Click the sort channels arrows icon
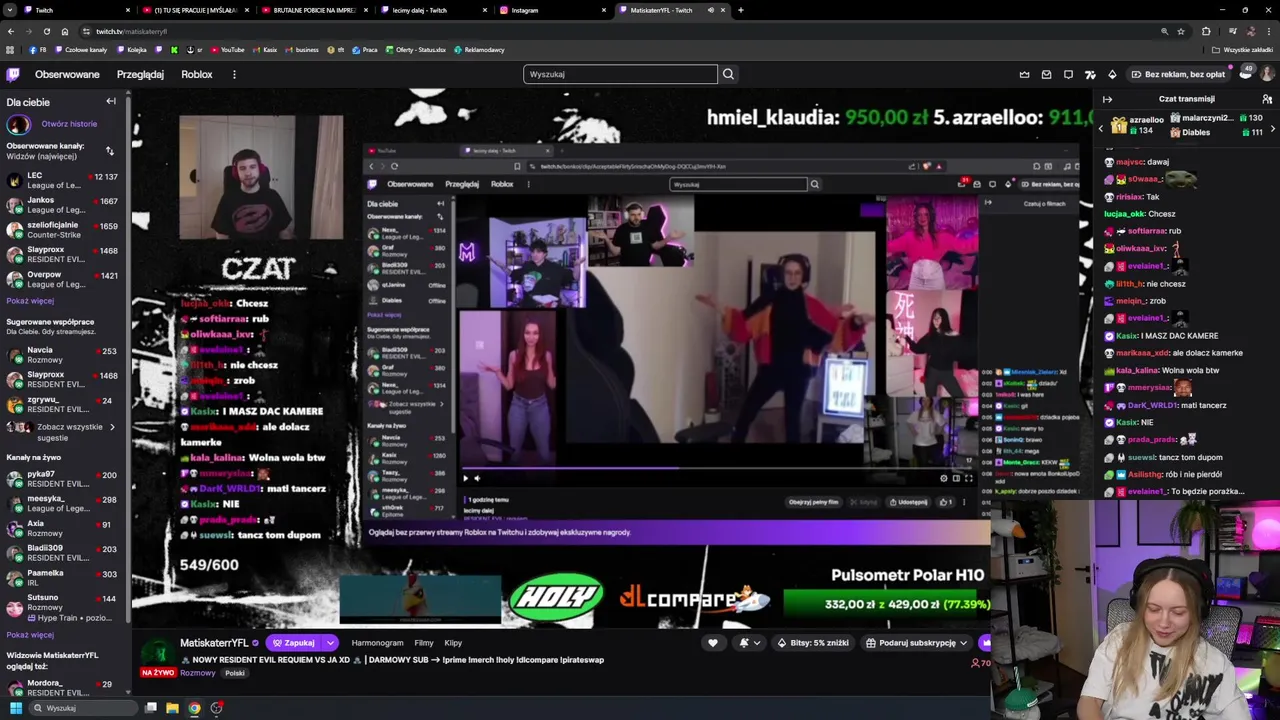This screenshot has width=1280, height=720. (109, 151)
